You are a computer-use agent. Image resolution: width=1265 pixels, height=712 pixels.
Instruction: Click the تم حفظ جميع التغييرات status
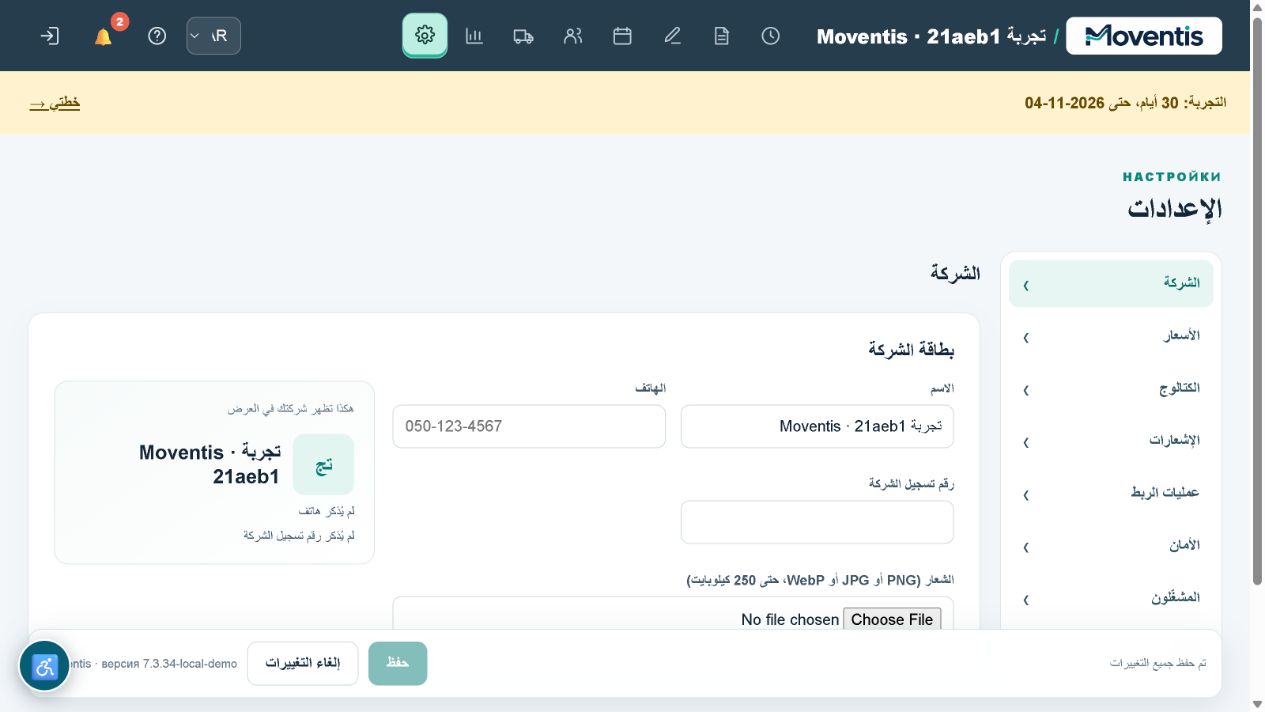1158,663
